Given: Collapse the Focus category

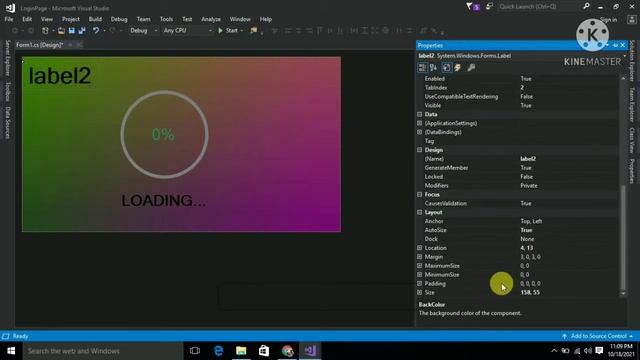Looking at the screenshot, I should (420, 195).
